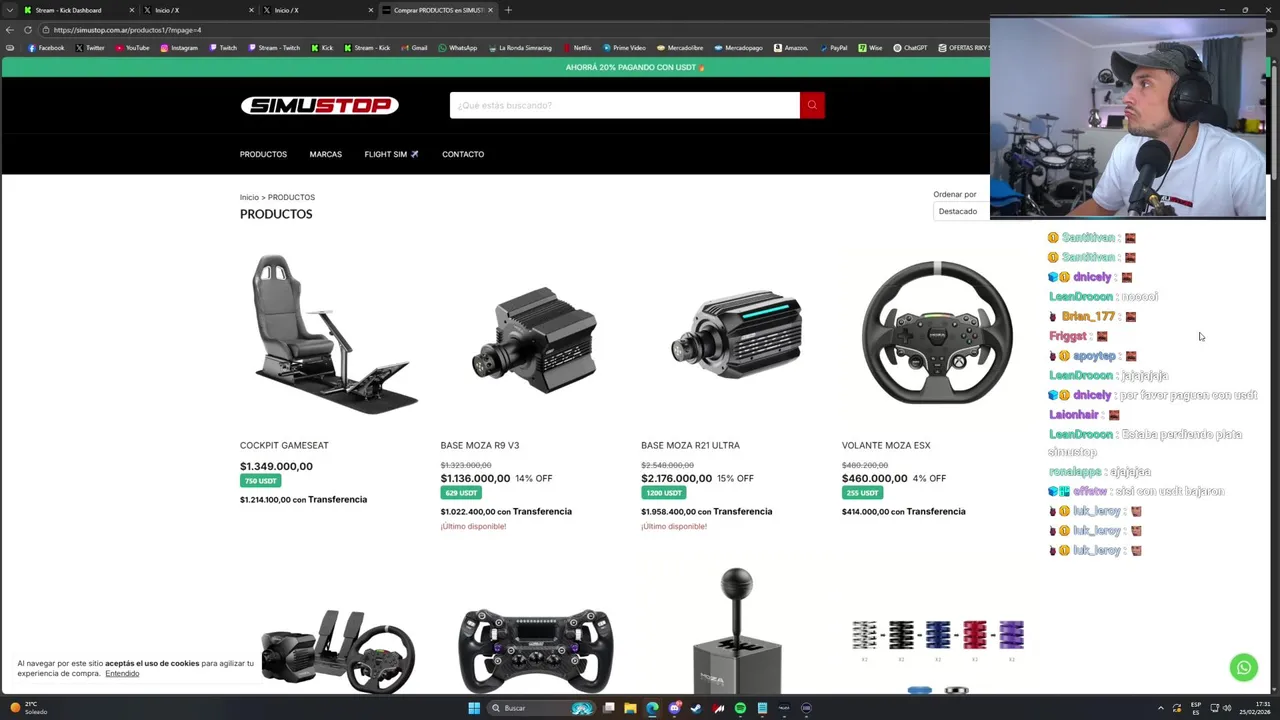This screenshot has width=1280, height=720.
Task: Open BASE MOZA R21 ULTRA product title
Action: (690, 445)
